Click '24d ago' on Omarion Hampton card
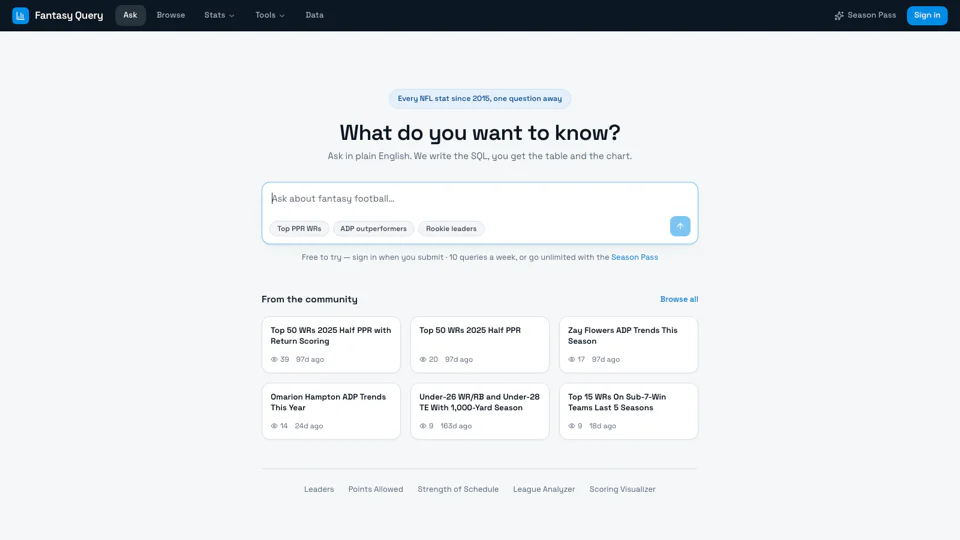Screen dimensions: 960x540 click(x=309, y=426)
